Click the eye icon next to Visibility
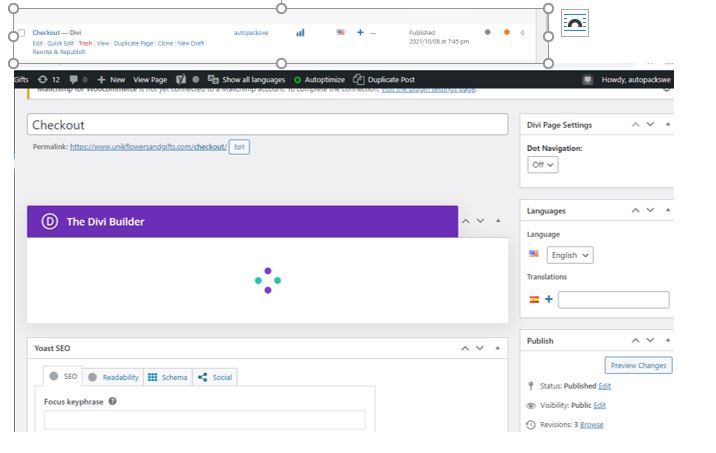The image size is (716, 453). pyautogui.click(x=531, y=406)
